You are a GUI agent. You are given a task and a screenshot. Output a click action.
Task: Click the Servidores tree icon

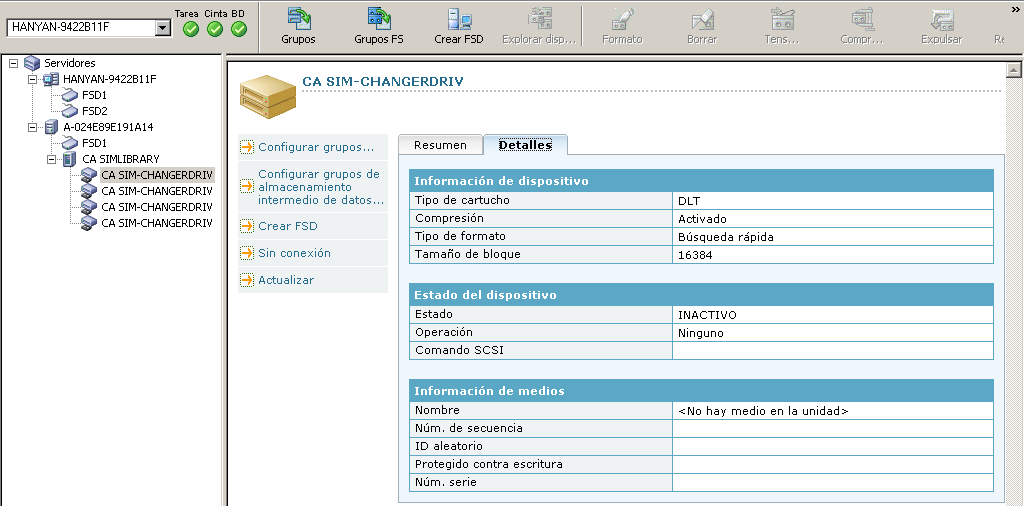point(32,63)
